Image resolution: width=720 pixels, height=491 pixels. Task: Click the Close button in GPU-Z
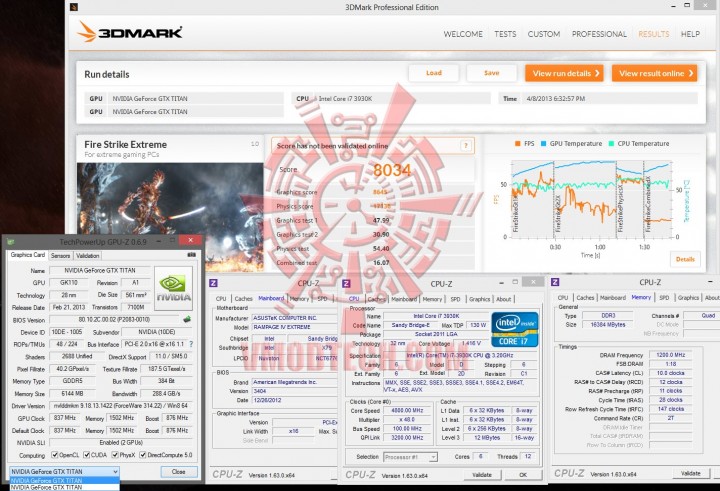pyautogui.click(x=179, y=472)
